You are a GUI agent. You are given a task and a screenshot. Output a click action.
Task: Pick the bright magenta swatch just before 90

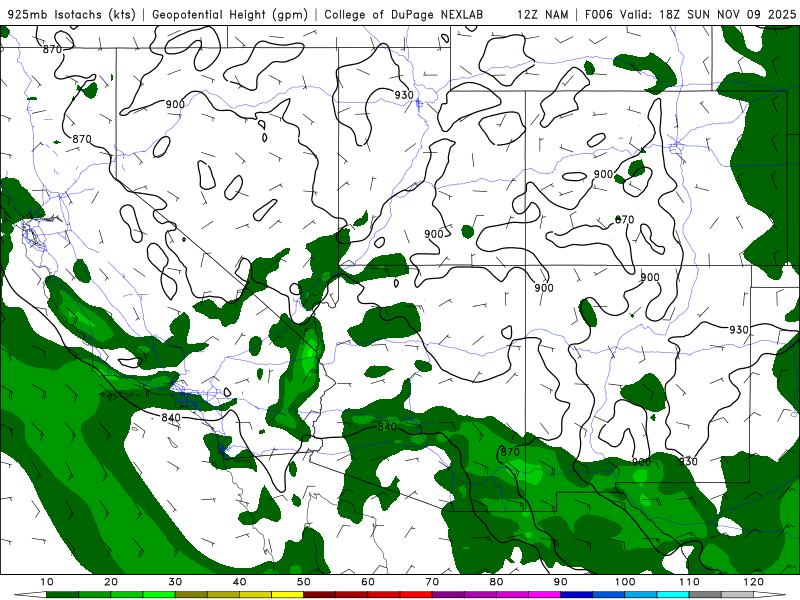pos(544,595)
